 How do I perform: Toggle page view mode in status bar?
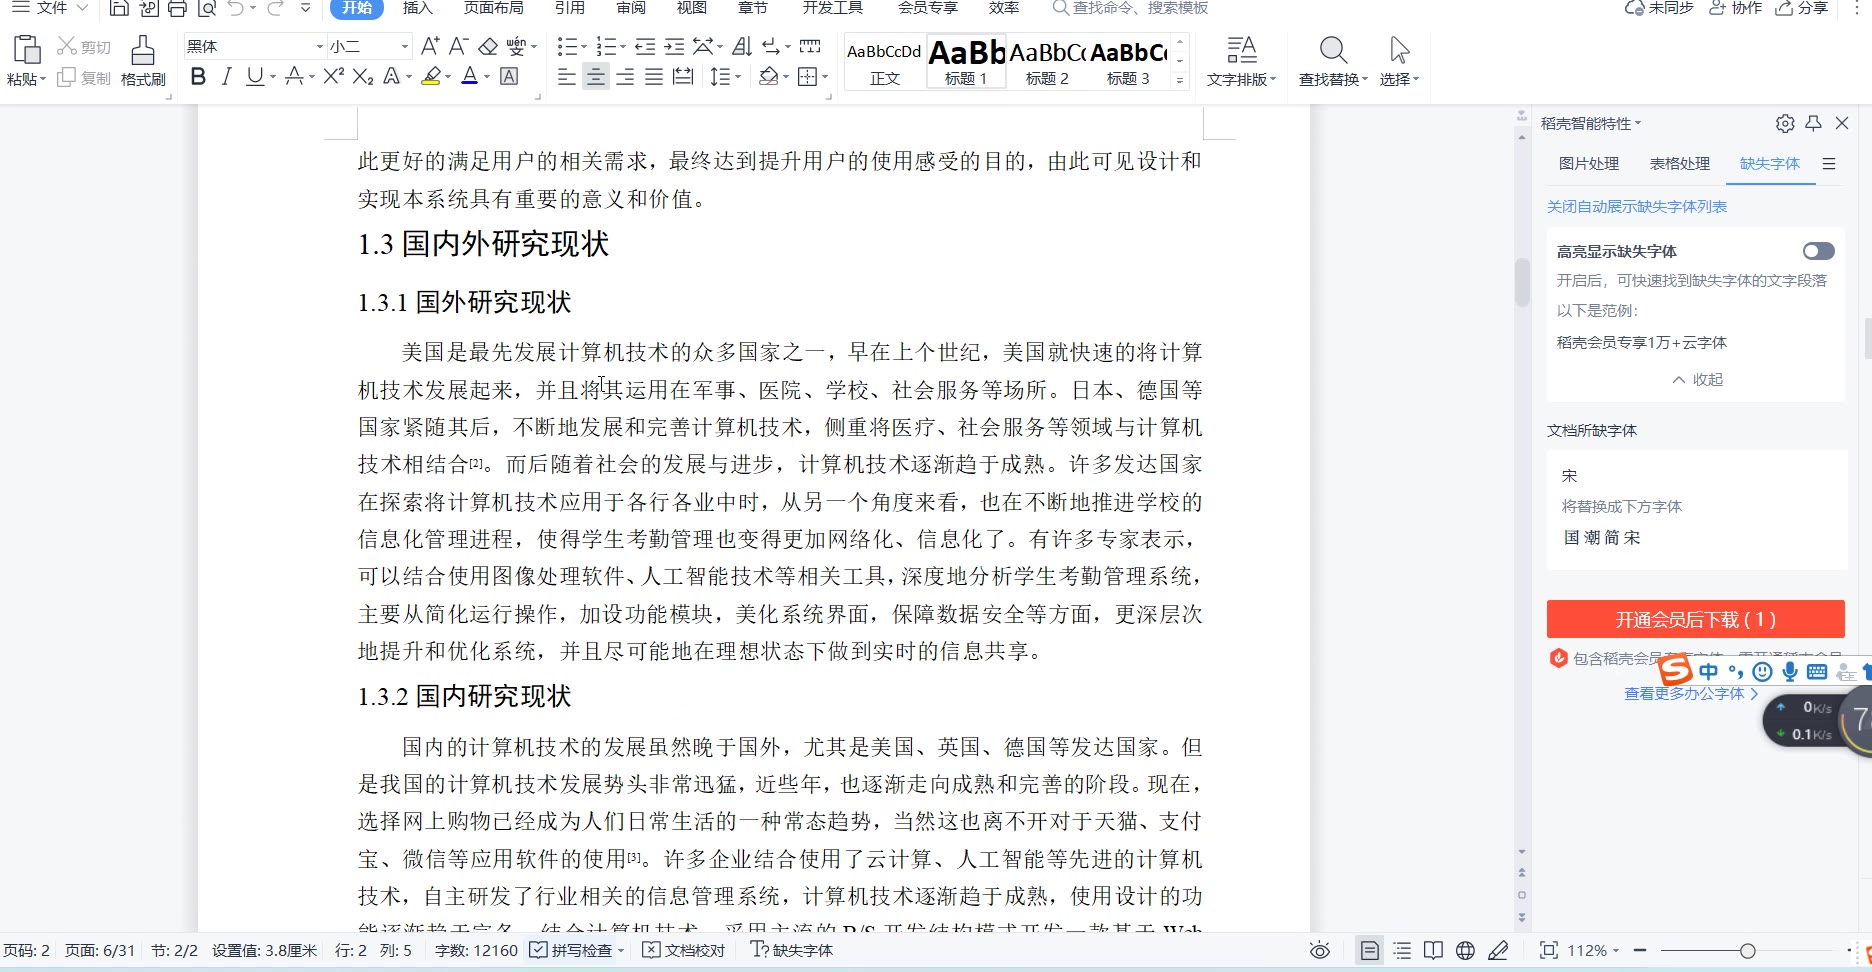1370,950
